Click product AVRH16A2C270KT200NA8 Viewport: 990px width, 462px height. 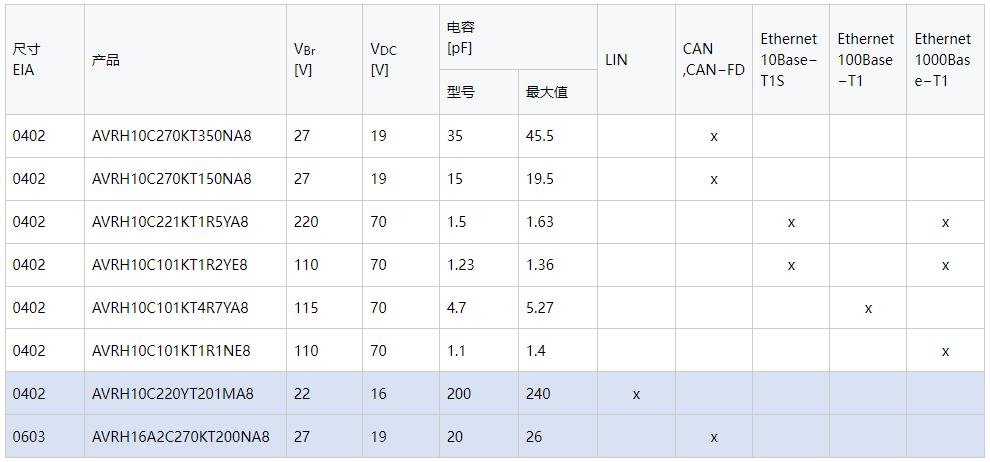tap(180, 437)
